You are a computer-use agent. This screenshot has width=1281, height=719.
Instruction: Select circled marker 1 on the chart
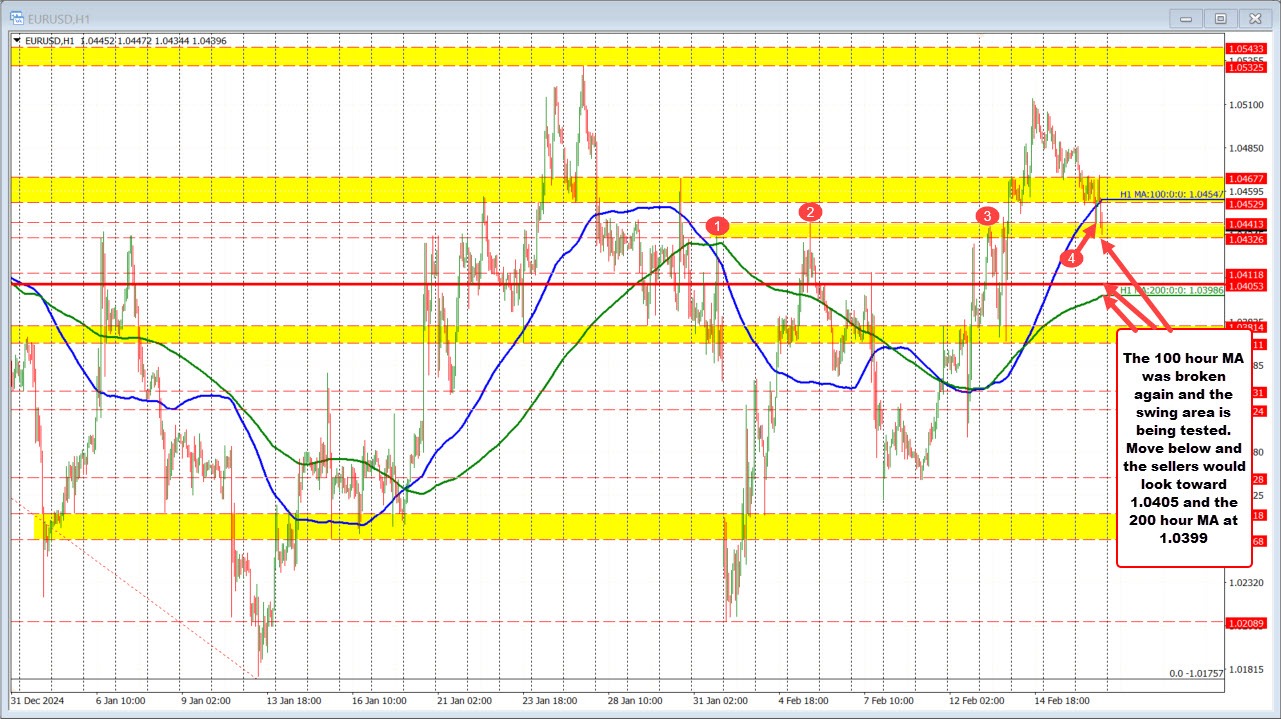[x=718, y=227]
